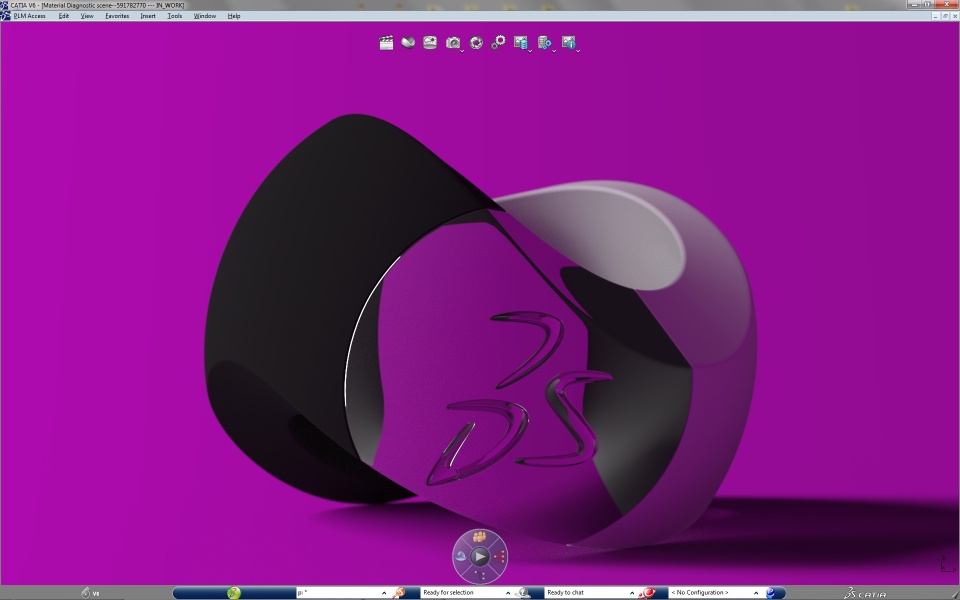This screenshot has height=600, width=960.
Task: Open the Window menu
Action: [204, 16]
